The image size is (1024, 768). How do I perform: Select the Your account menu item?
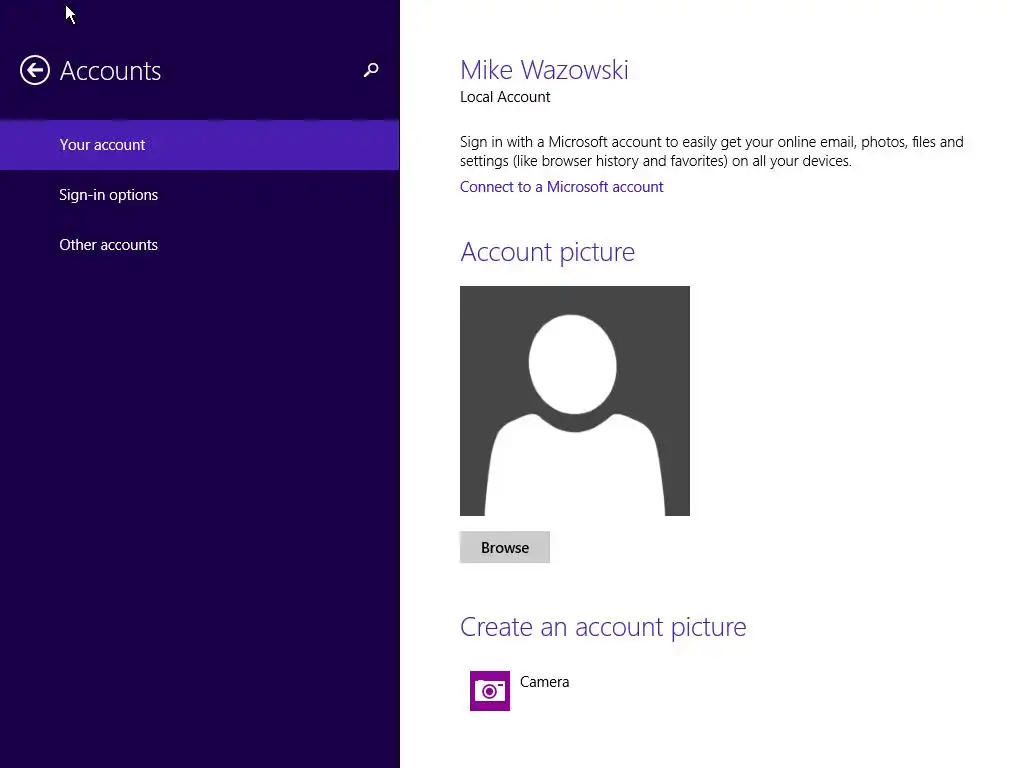[200, 145]
